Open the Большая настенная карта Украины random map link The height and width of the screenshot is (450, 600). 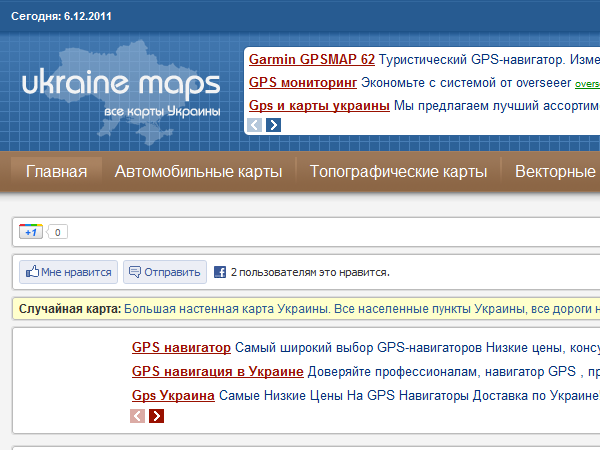coord(362,309)
